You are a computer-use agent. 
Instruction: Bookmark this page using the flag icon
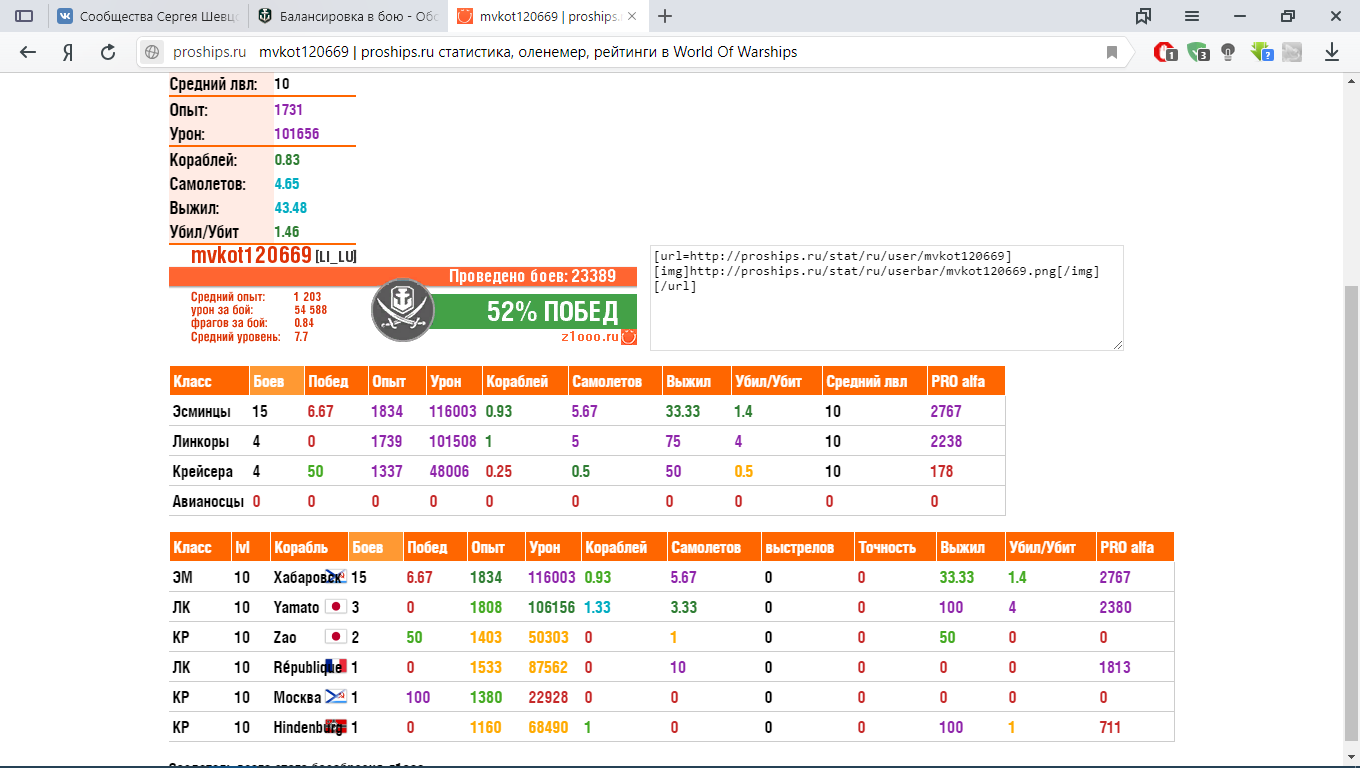[x=1112, y=53]
